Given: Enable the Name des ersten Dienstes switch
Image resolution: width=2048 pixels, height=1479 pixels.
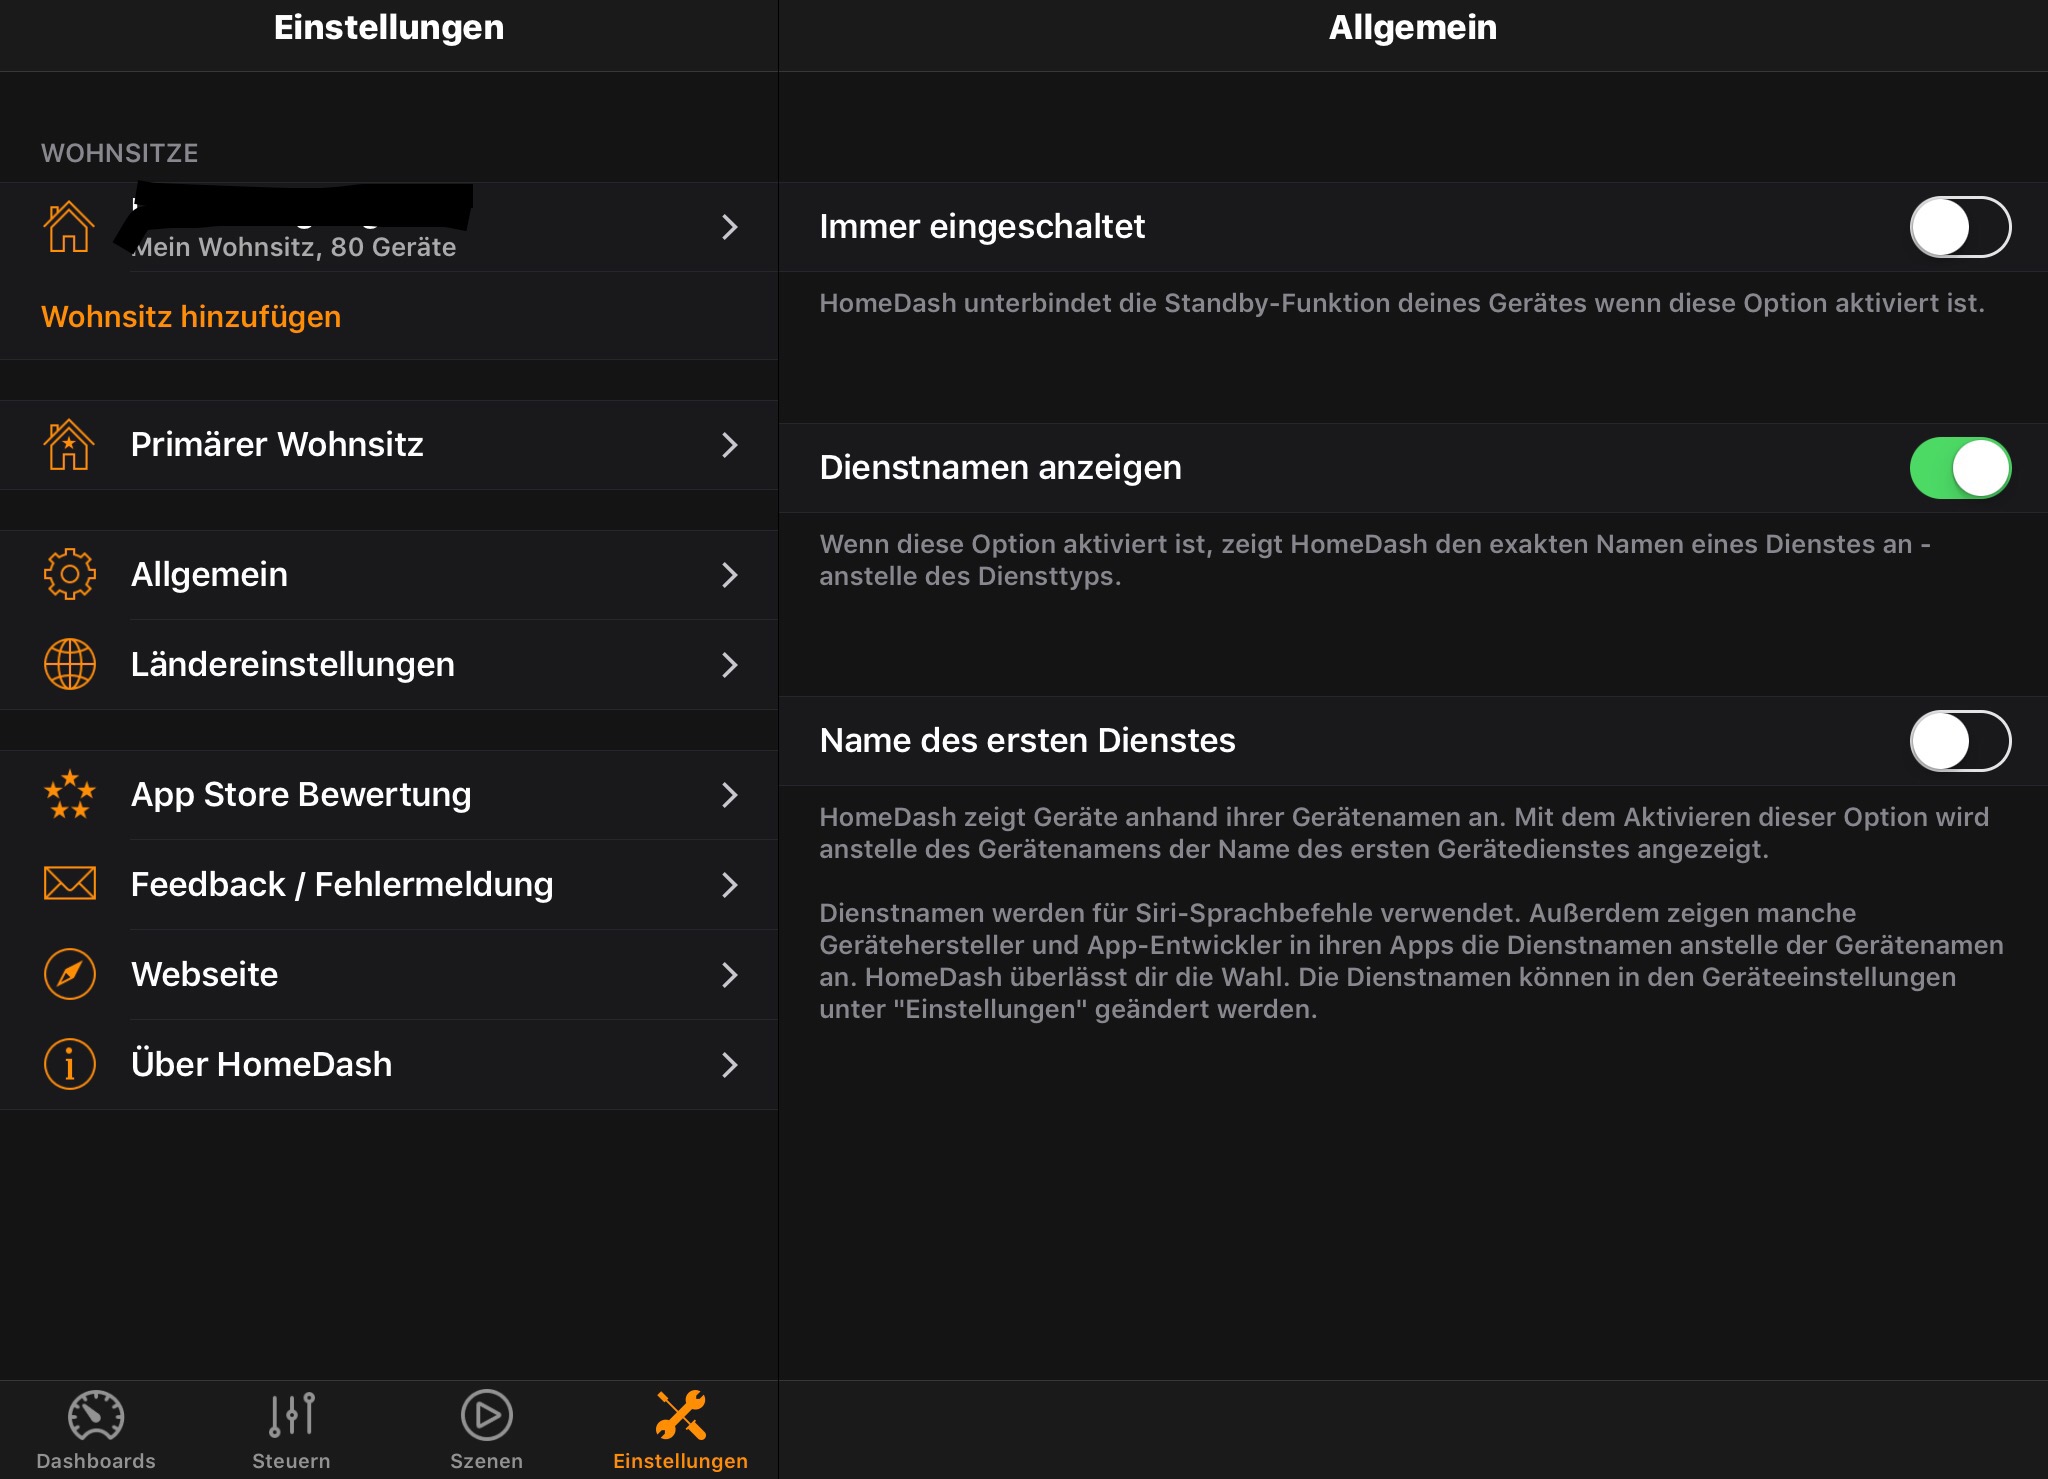Looking at the screenshot, I should (1959, 741).
